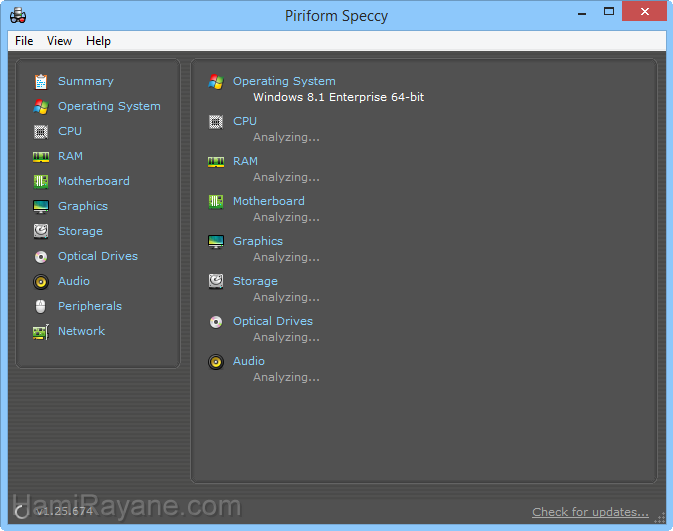Click the Motherboard heading link in summary
The height and width of the screenshot is (531, 673).
click(x=269, y=201)
